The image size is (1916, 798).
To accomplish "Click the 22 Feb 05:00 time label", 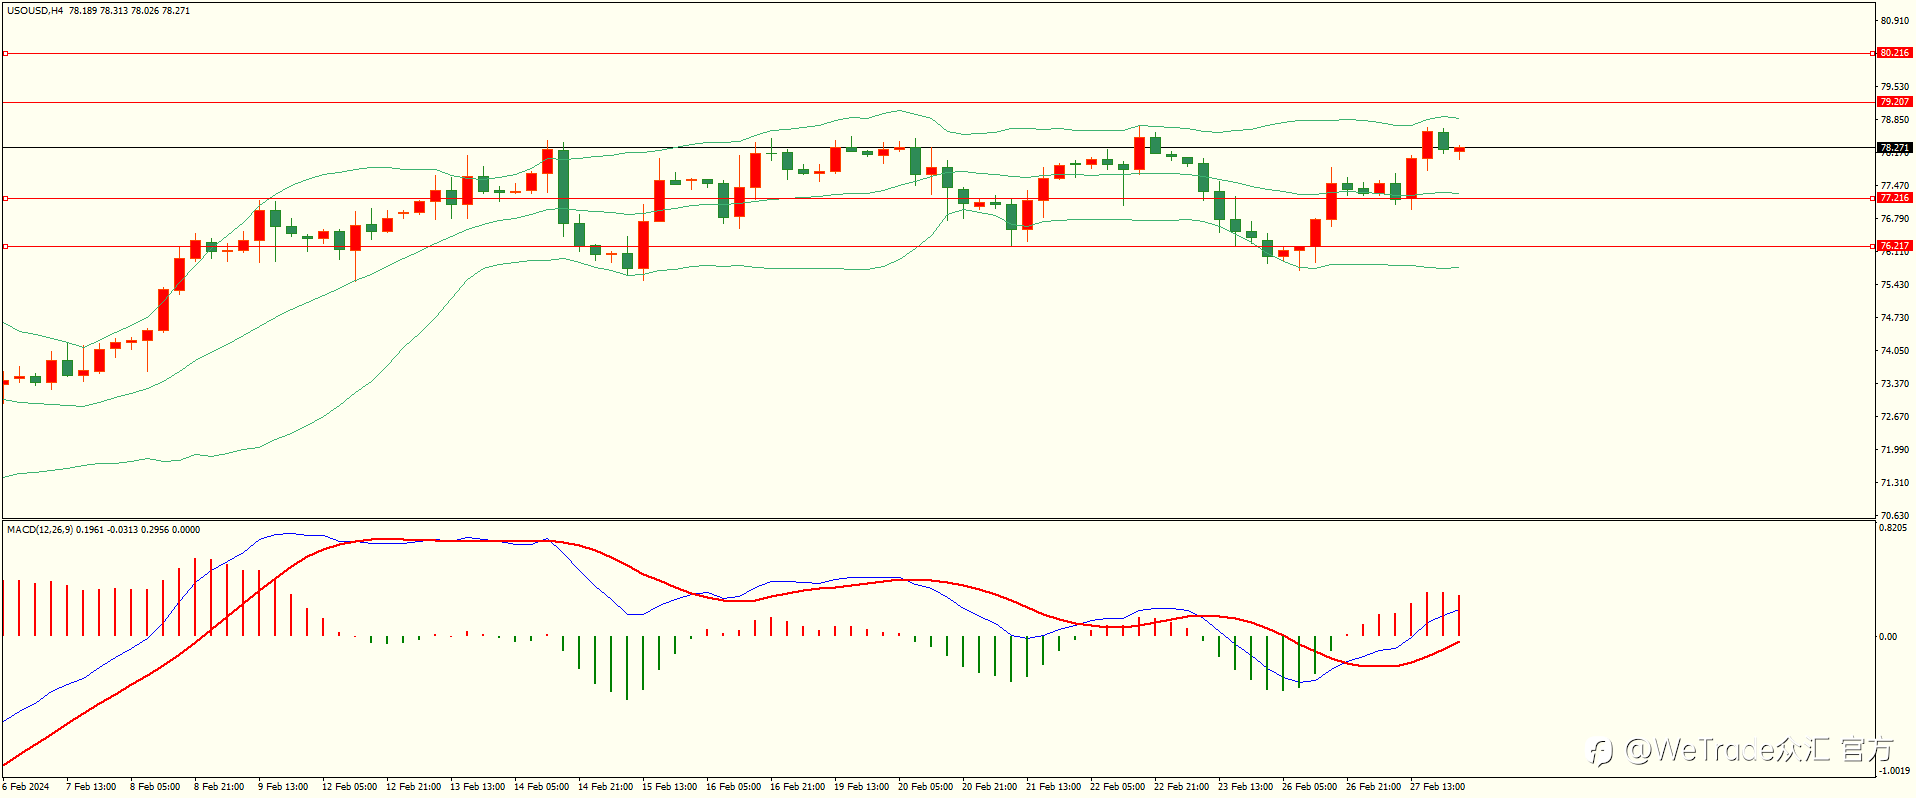I will (x=1117, y=787).
